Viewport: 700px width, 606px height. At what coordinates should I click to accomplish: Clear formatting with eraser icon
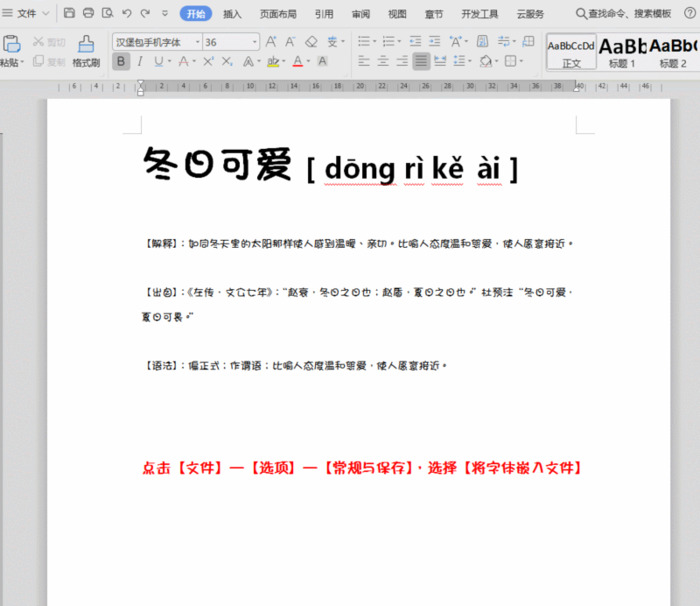click(311, 42)
